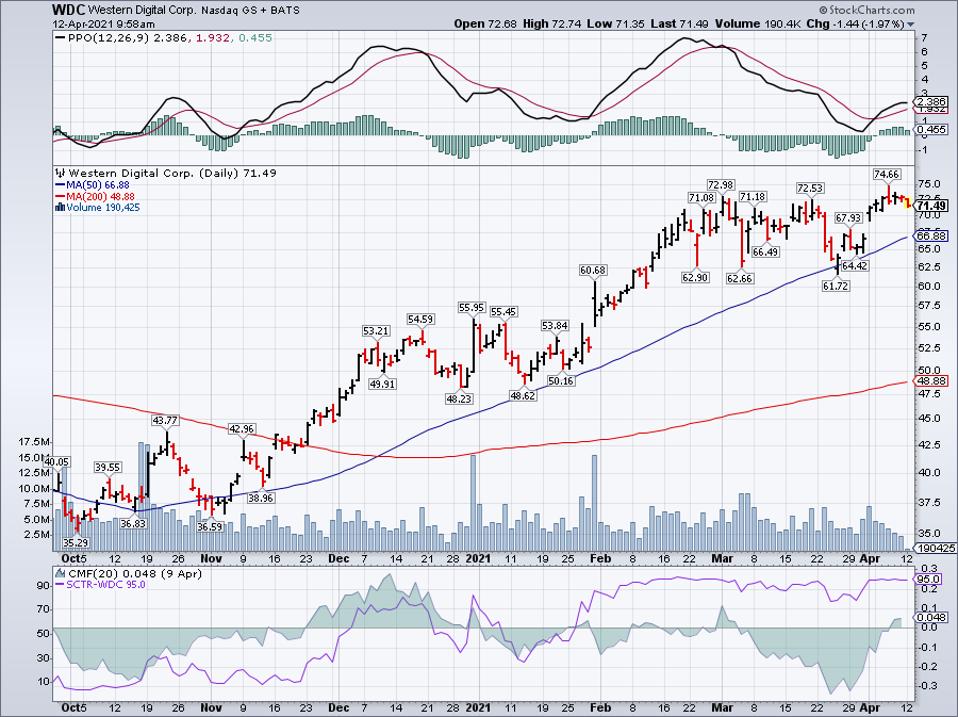This screenshot has height=717, width=958.
Task: Click the 71.49 last-price tag on right axis
Action: coord(932,206)
